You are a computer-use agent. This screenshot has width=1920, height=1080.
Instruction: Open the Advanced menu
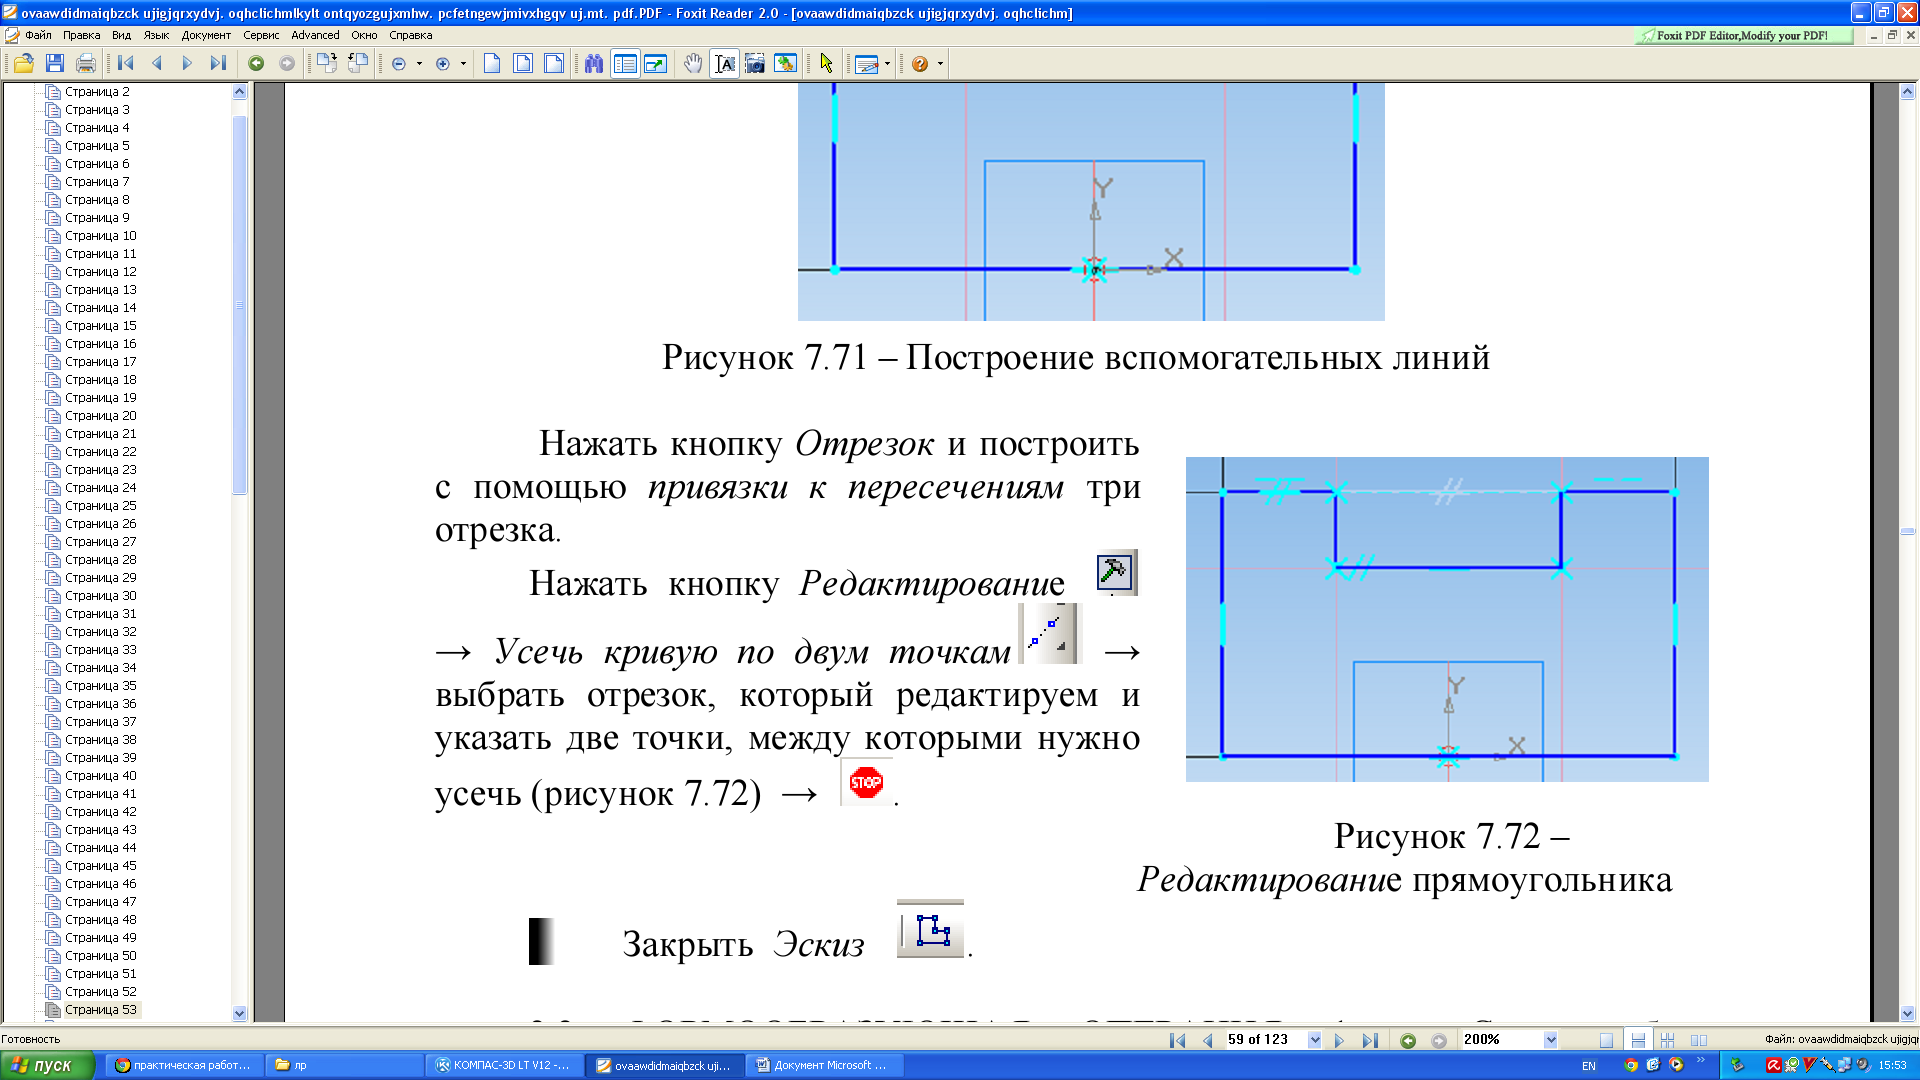315,35
